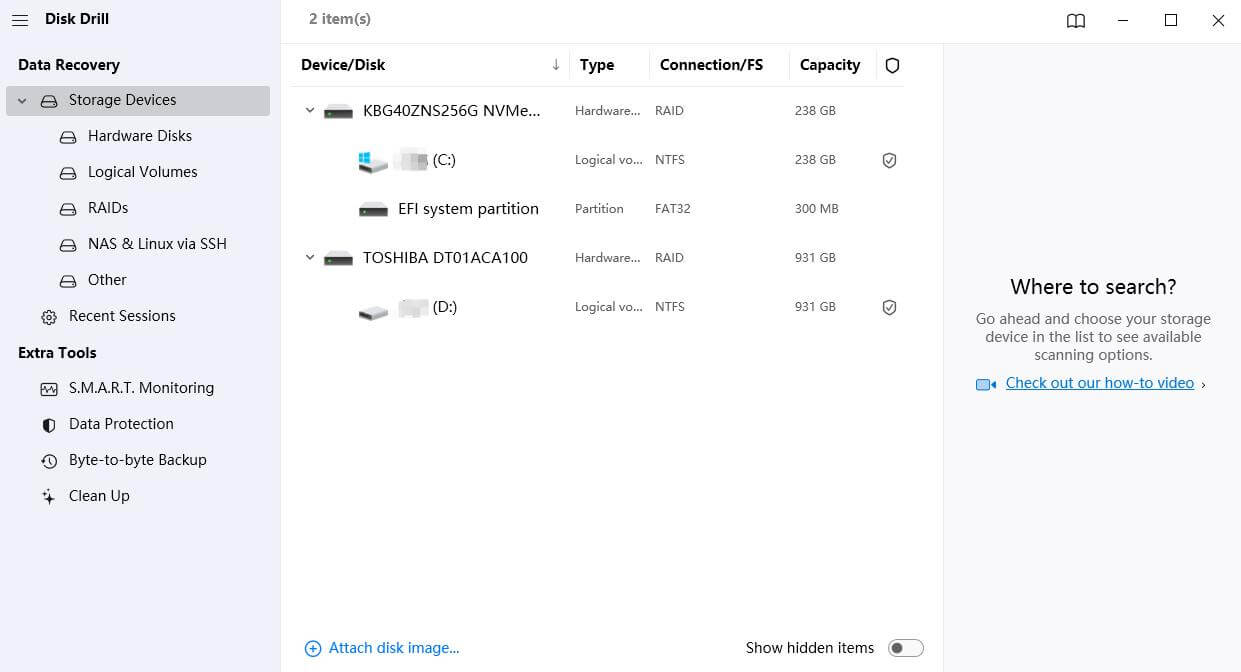This screenshot has height=672, width=1241.
Task: Select the (C:) logical volume label
Action: (x=444, y=160)
